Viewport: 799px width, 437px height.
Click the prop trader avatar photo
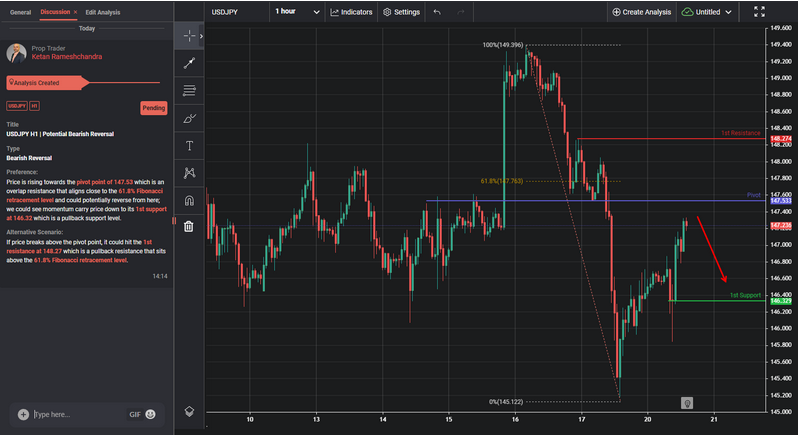click(16, 53)
